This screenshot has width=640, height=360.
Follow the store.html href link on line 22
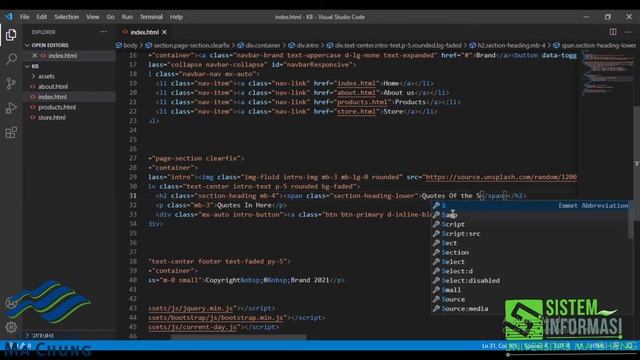pos(356,111)
